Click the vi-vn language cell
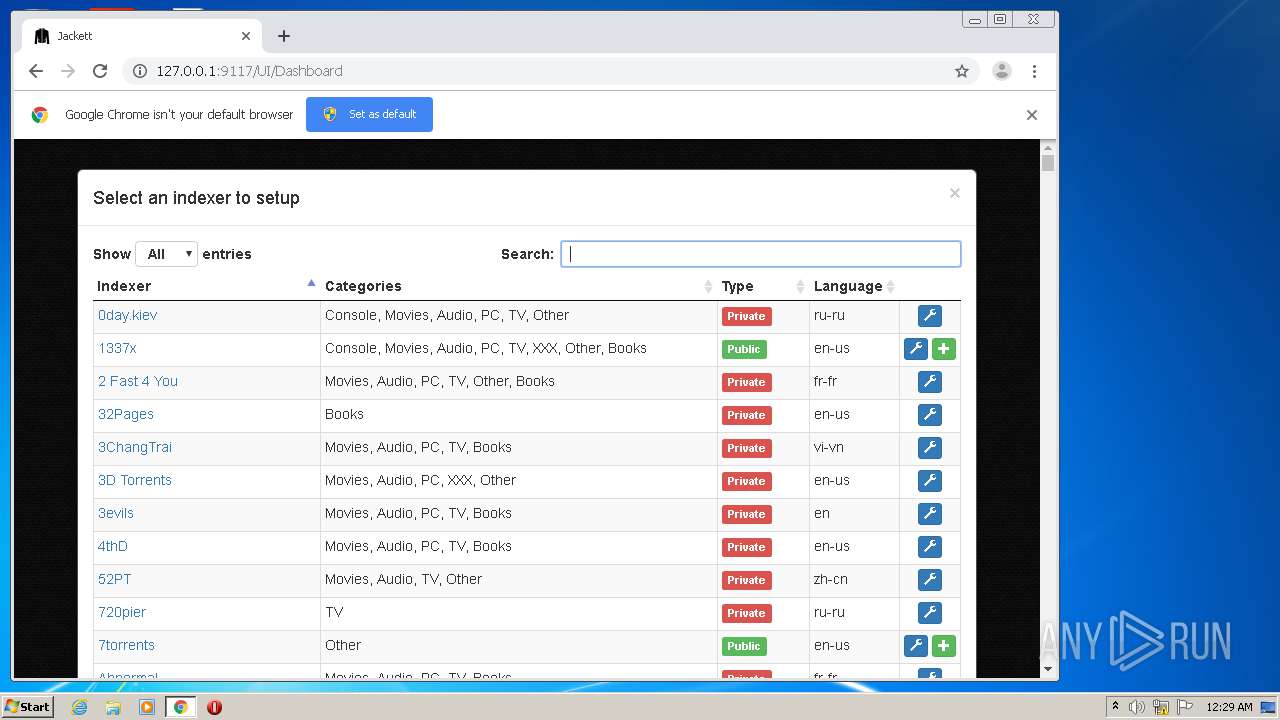Screen dimensions: 1280x720 (x=855, y=447)
